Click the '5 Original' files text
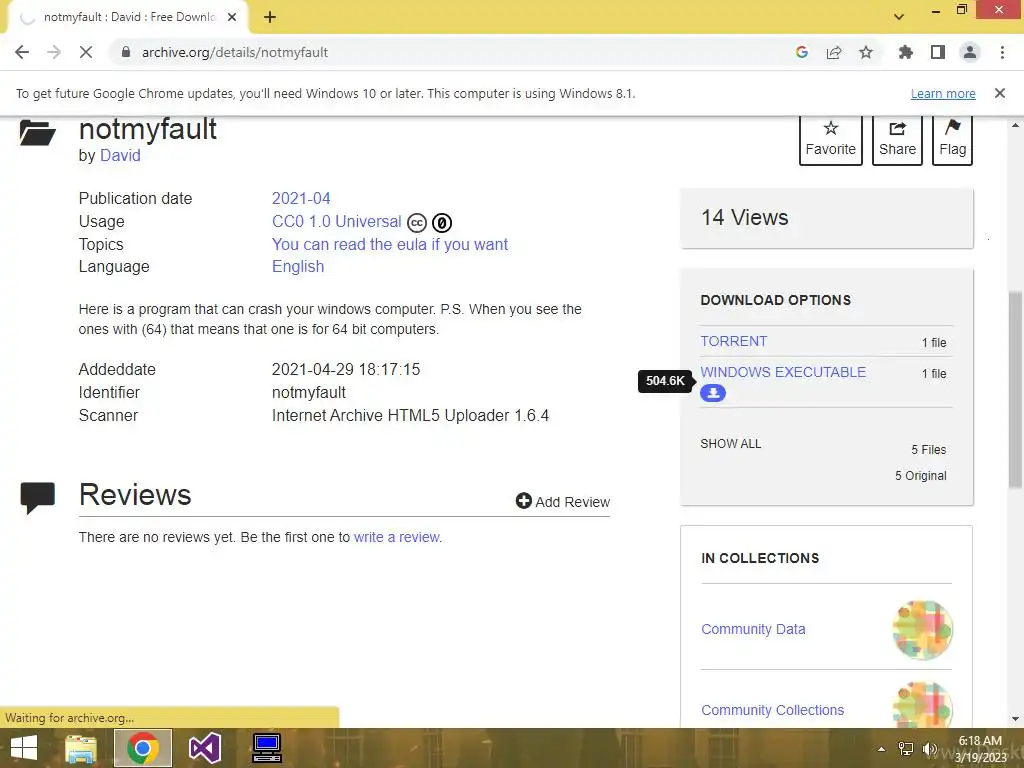The image size is (1024, 768). (920, 476)
